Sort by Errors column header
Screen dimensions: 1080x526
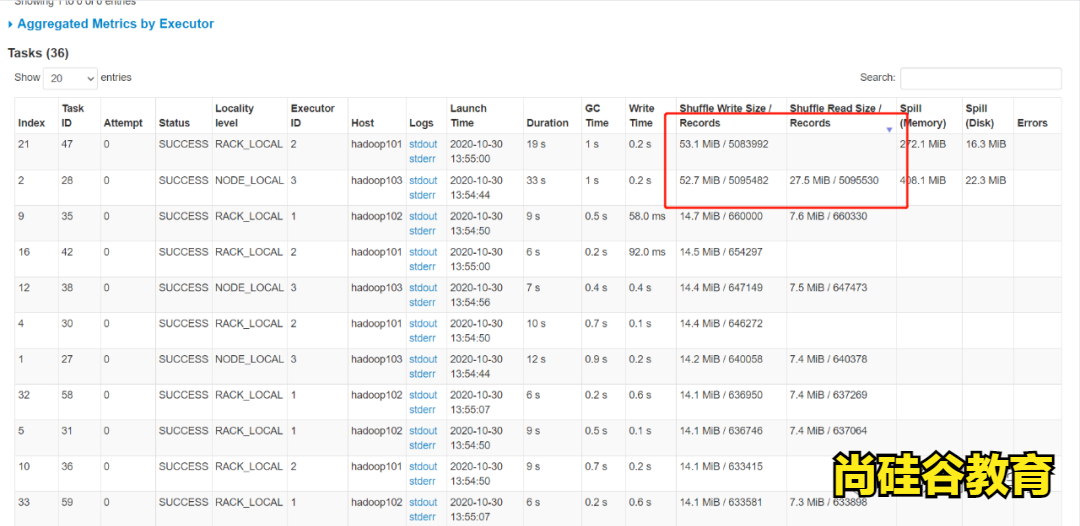coord(1032,123)
